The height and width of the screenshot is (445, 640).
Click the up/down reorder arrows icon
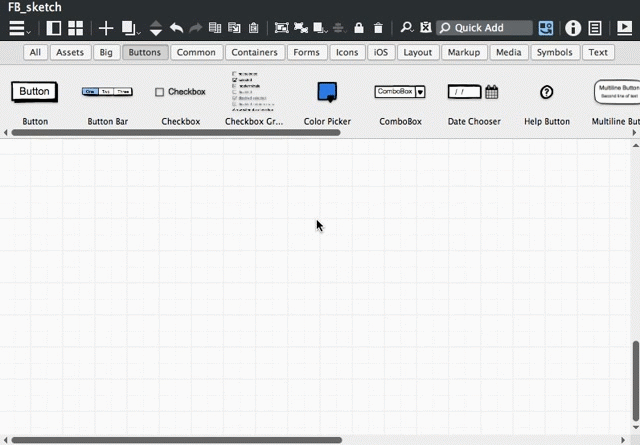[156, 28]
